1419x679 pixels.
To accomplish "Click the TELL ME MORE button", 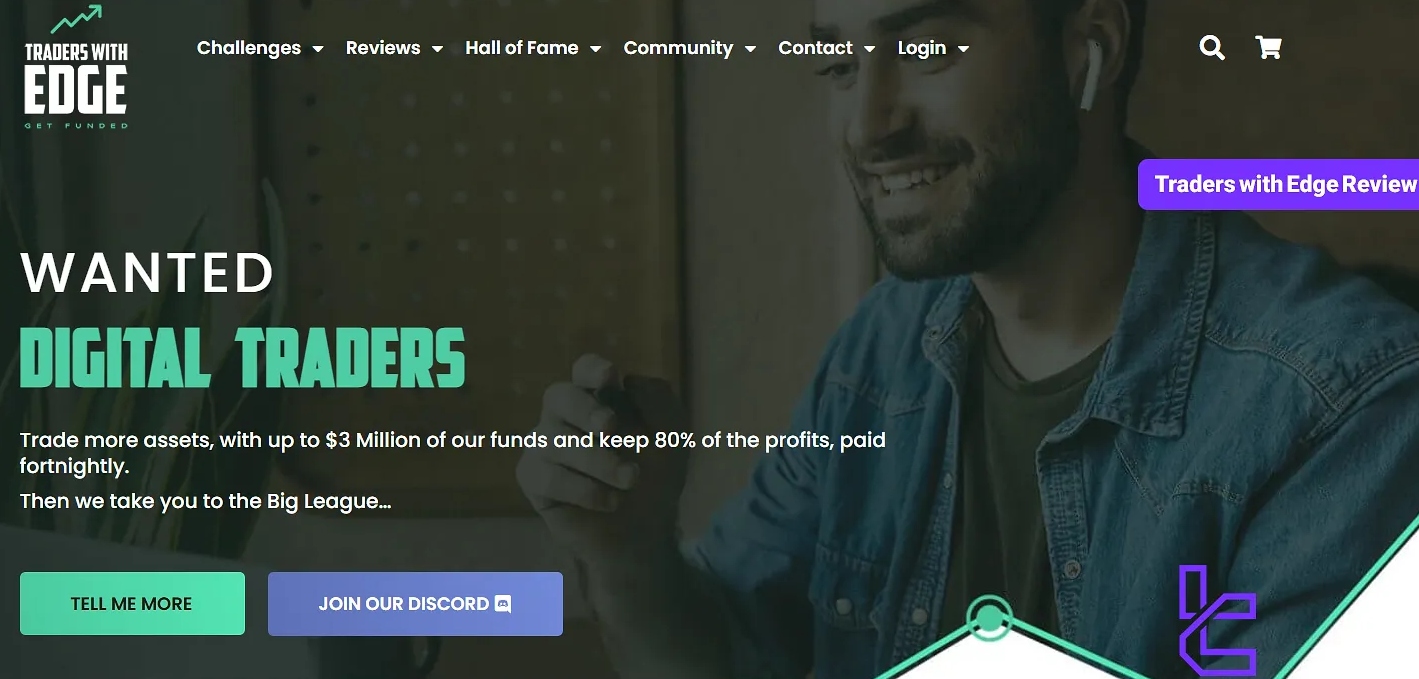I will [132, 604].
